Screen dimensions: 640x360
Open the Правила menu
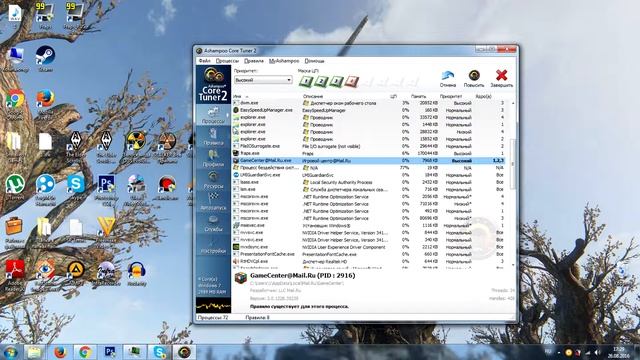(253, 61)
